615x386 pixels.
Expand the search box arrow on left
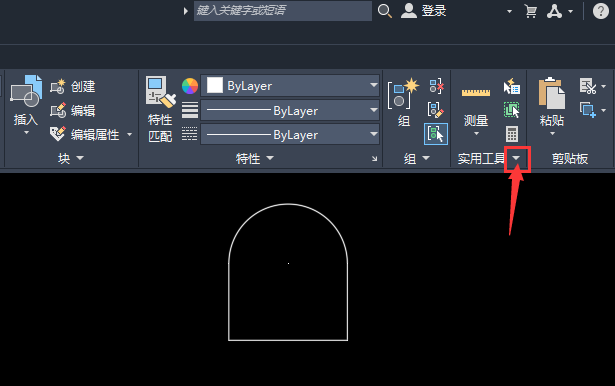coord(185,11)
